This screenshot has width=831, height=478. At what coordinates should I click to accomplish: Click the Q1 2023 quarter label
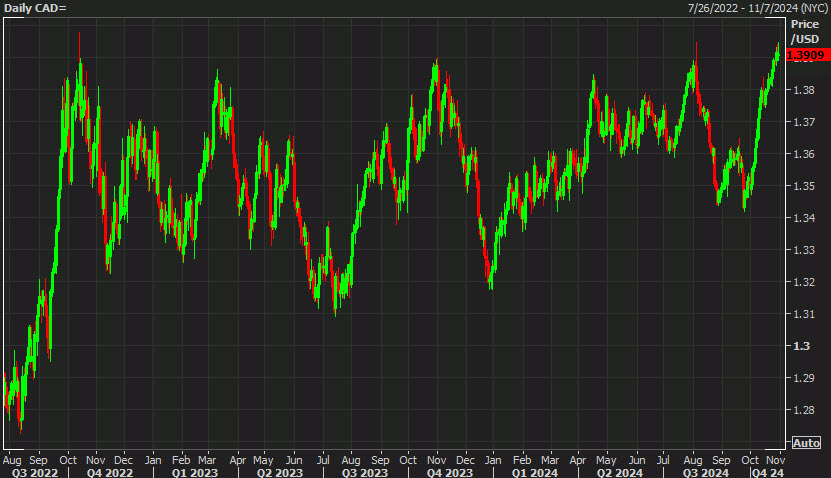pyautogui.click(x=195, y=472)
